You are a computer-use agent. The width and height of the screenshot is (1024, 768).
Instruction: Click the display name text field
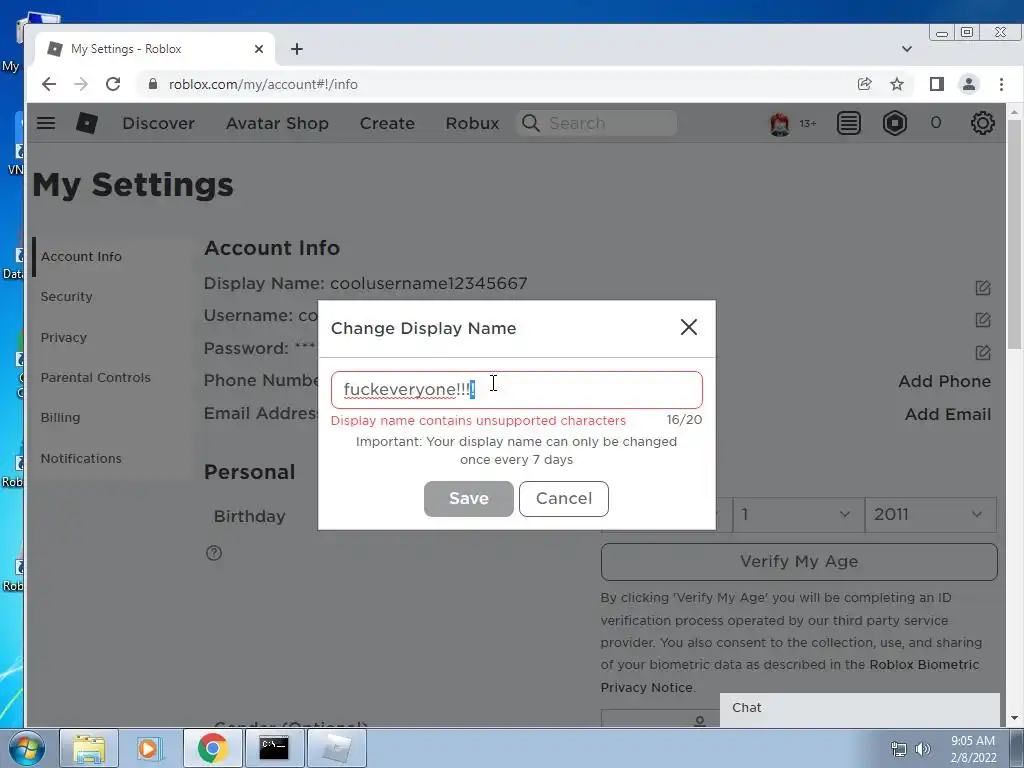tap(517, 390)
